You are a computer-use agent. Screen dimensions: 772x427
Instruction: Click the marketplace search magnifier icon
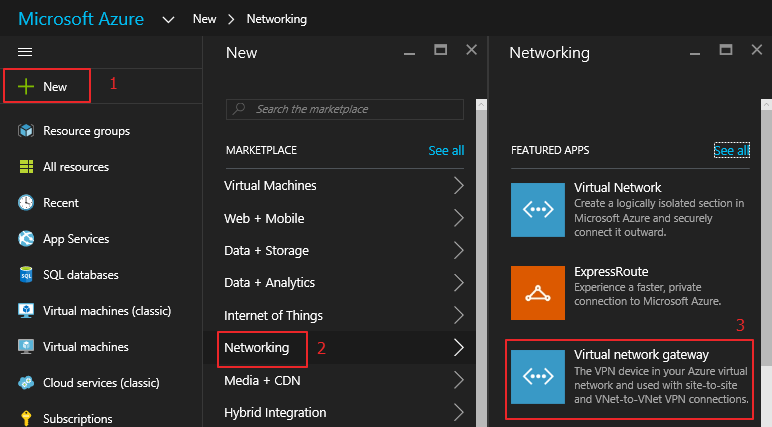[x=239, y=108]
